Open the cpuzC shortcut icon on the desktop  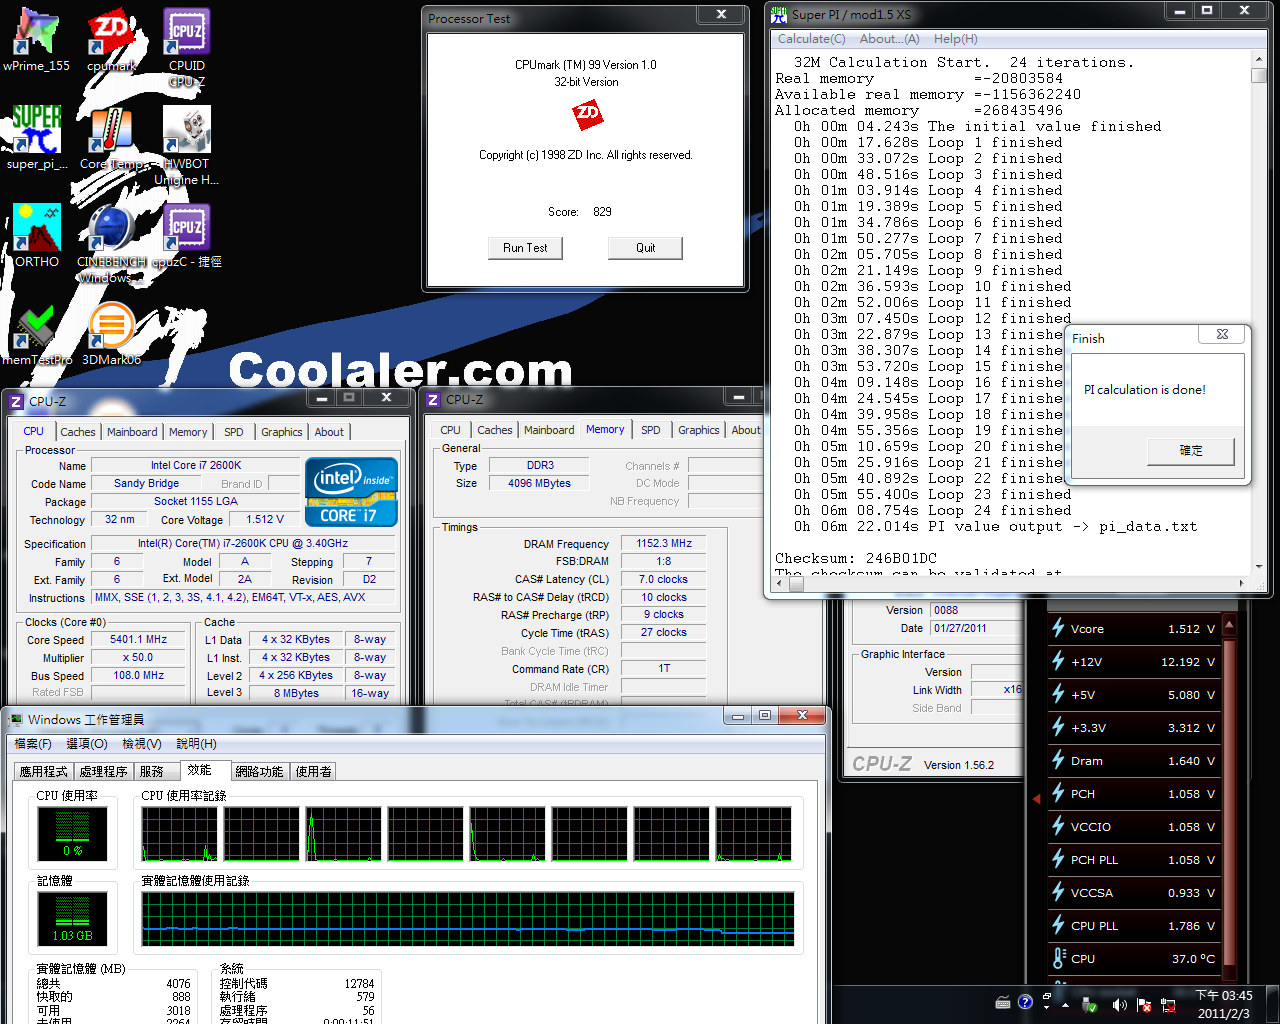point(186,236)
